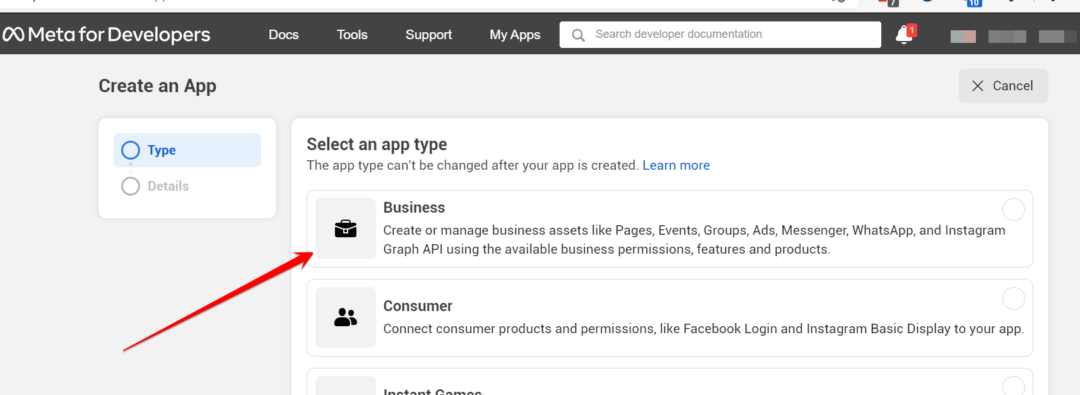Select the Type step in sidebar
This screenshot has height=395, width=1080.
[187, 150]
